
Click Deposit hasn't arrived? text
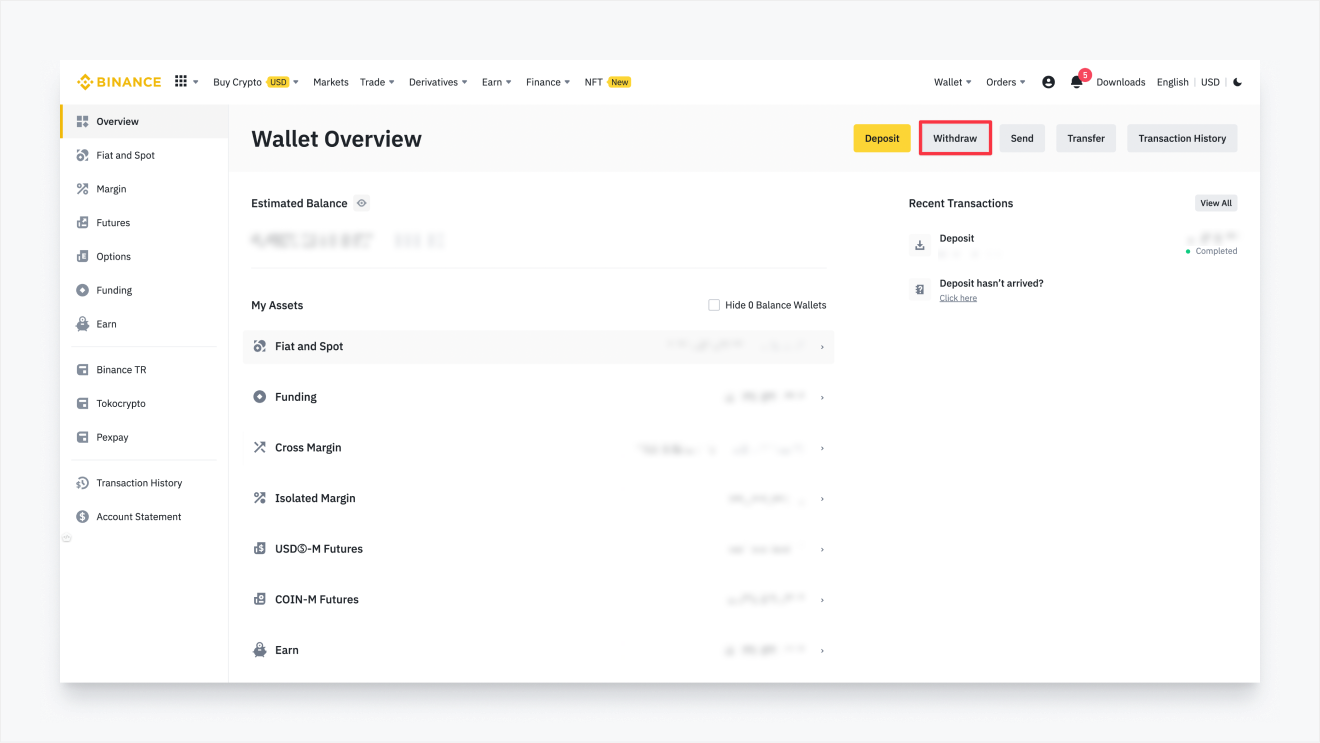coord(991,283)
